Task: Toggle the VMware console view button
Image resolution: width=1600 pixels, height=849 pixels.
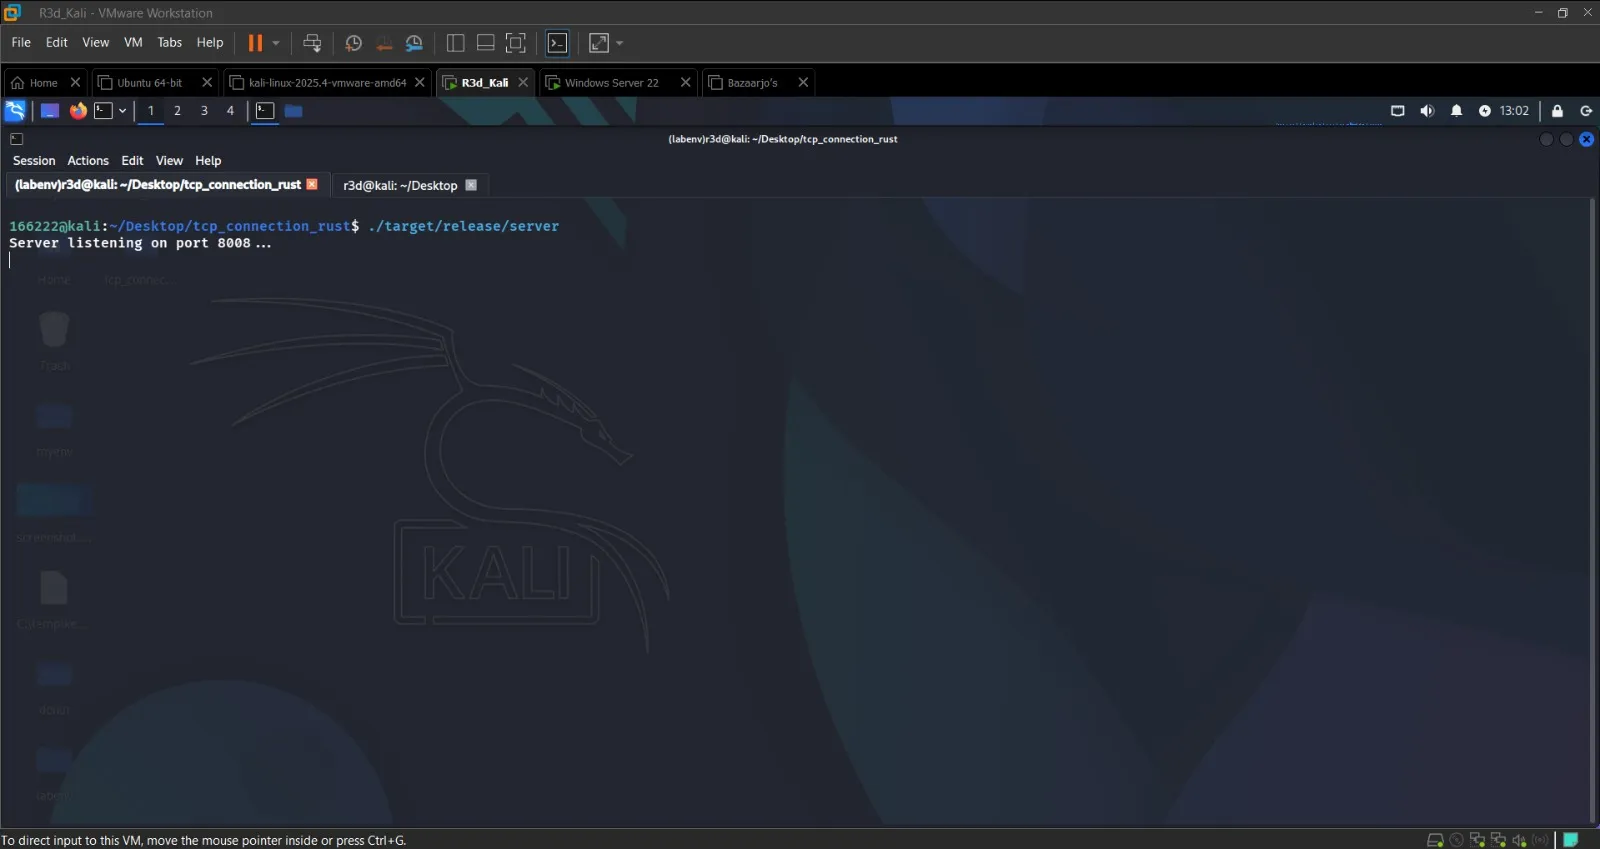Action: (x=558, y=43)
